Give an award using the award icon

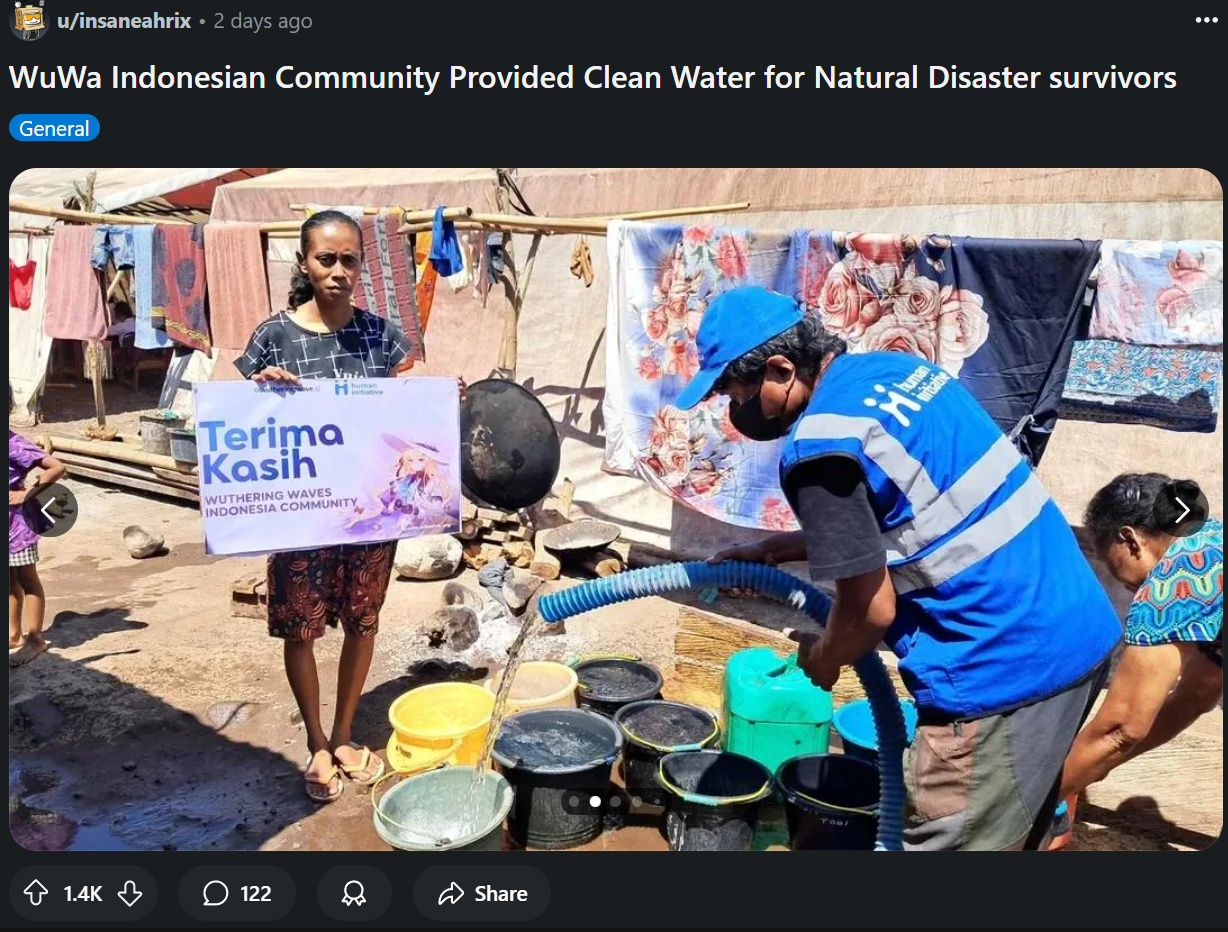(x=354, y=893)
